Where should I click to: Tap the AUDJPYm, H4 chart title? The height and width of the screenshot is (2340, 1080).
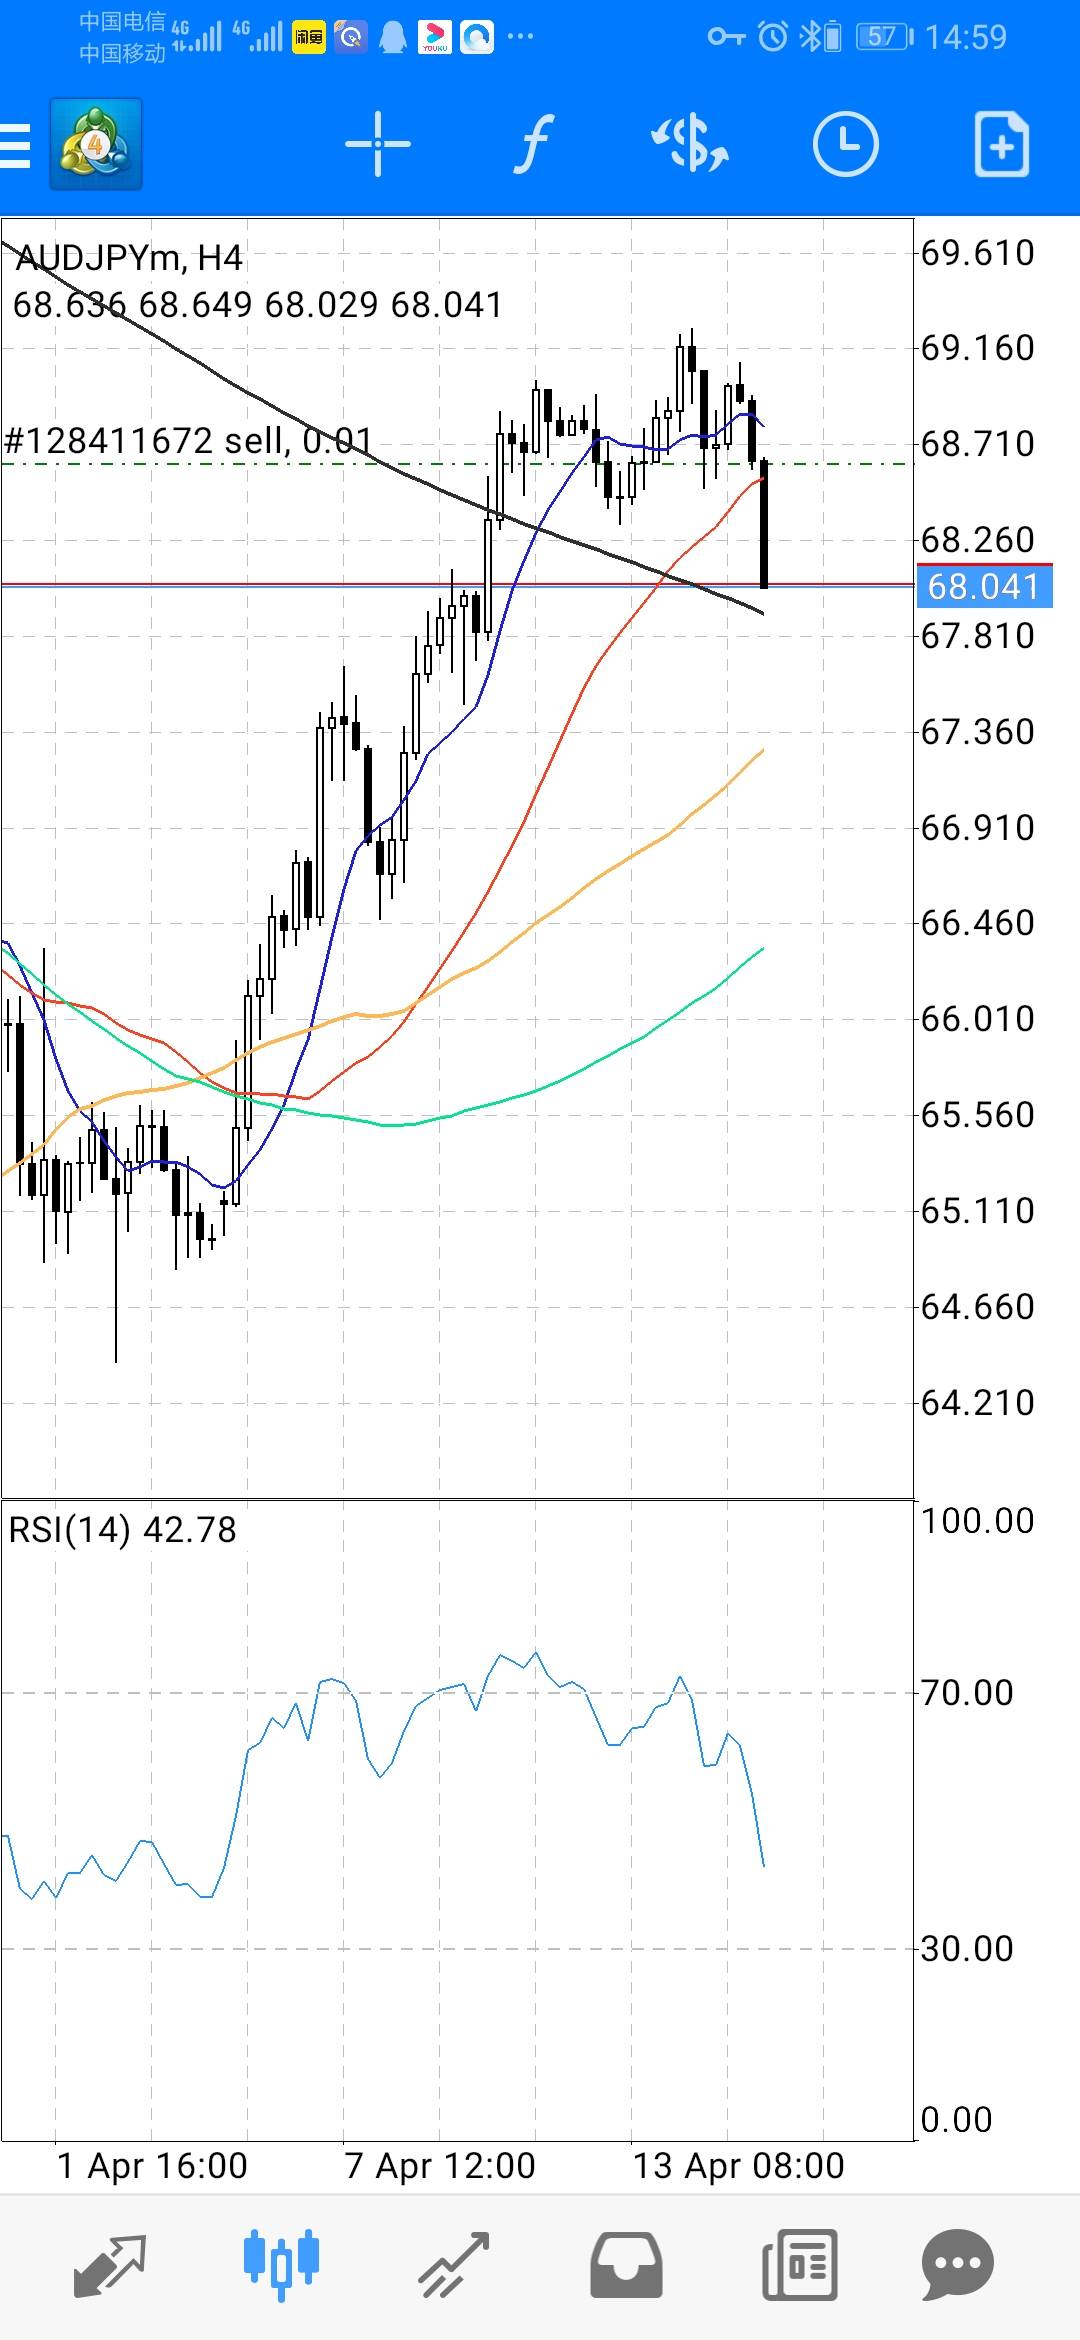pyautogui.click(x=129, y=258)
